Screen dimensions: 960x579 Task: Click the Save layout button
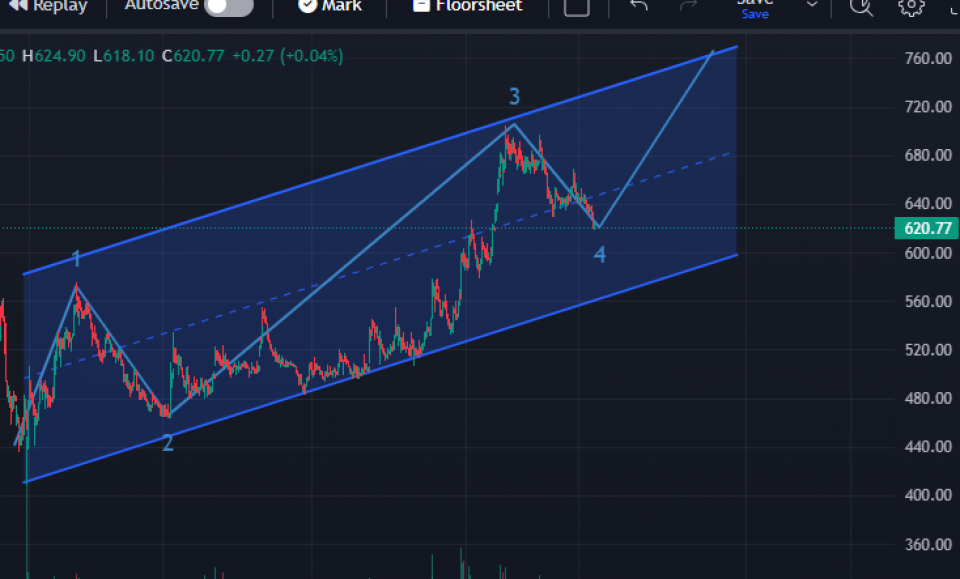(755, 8)
